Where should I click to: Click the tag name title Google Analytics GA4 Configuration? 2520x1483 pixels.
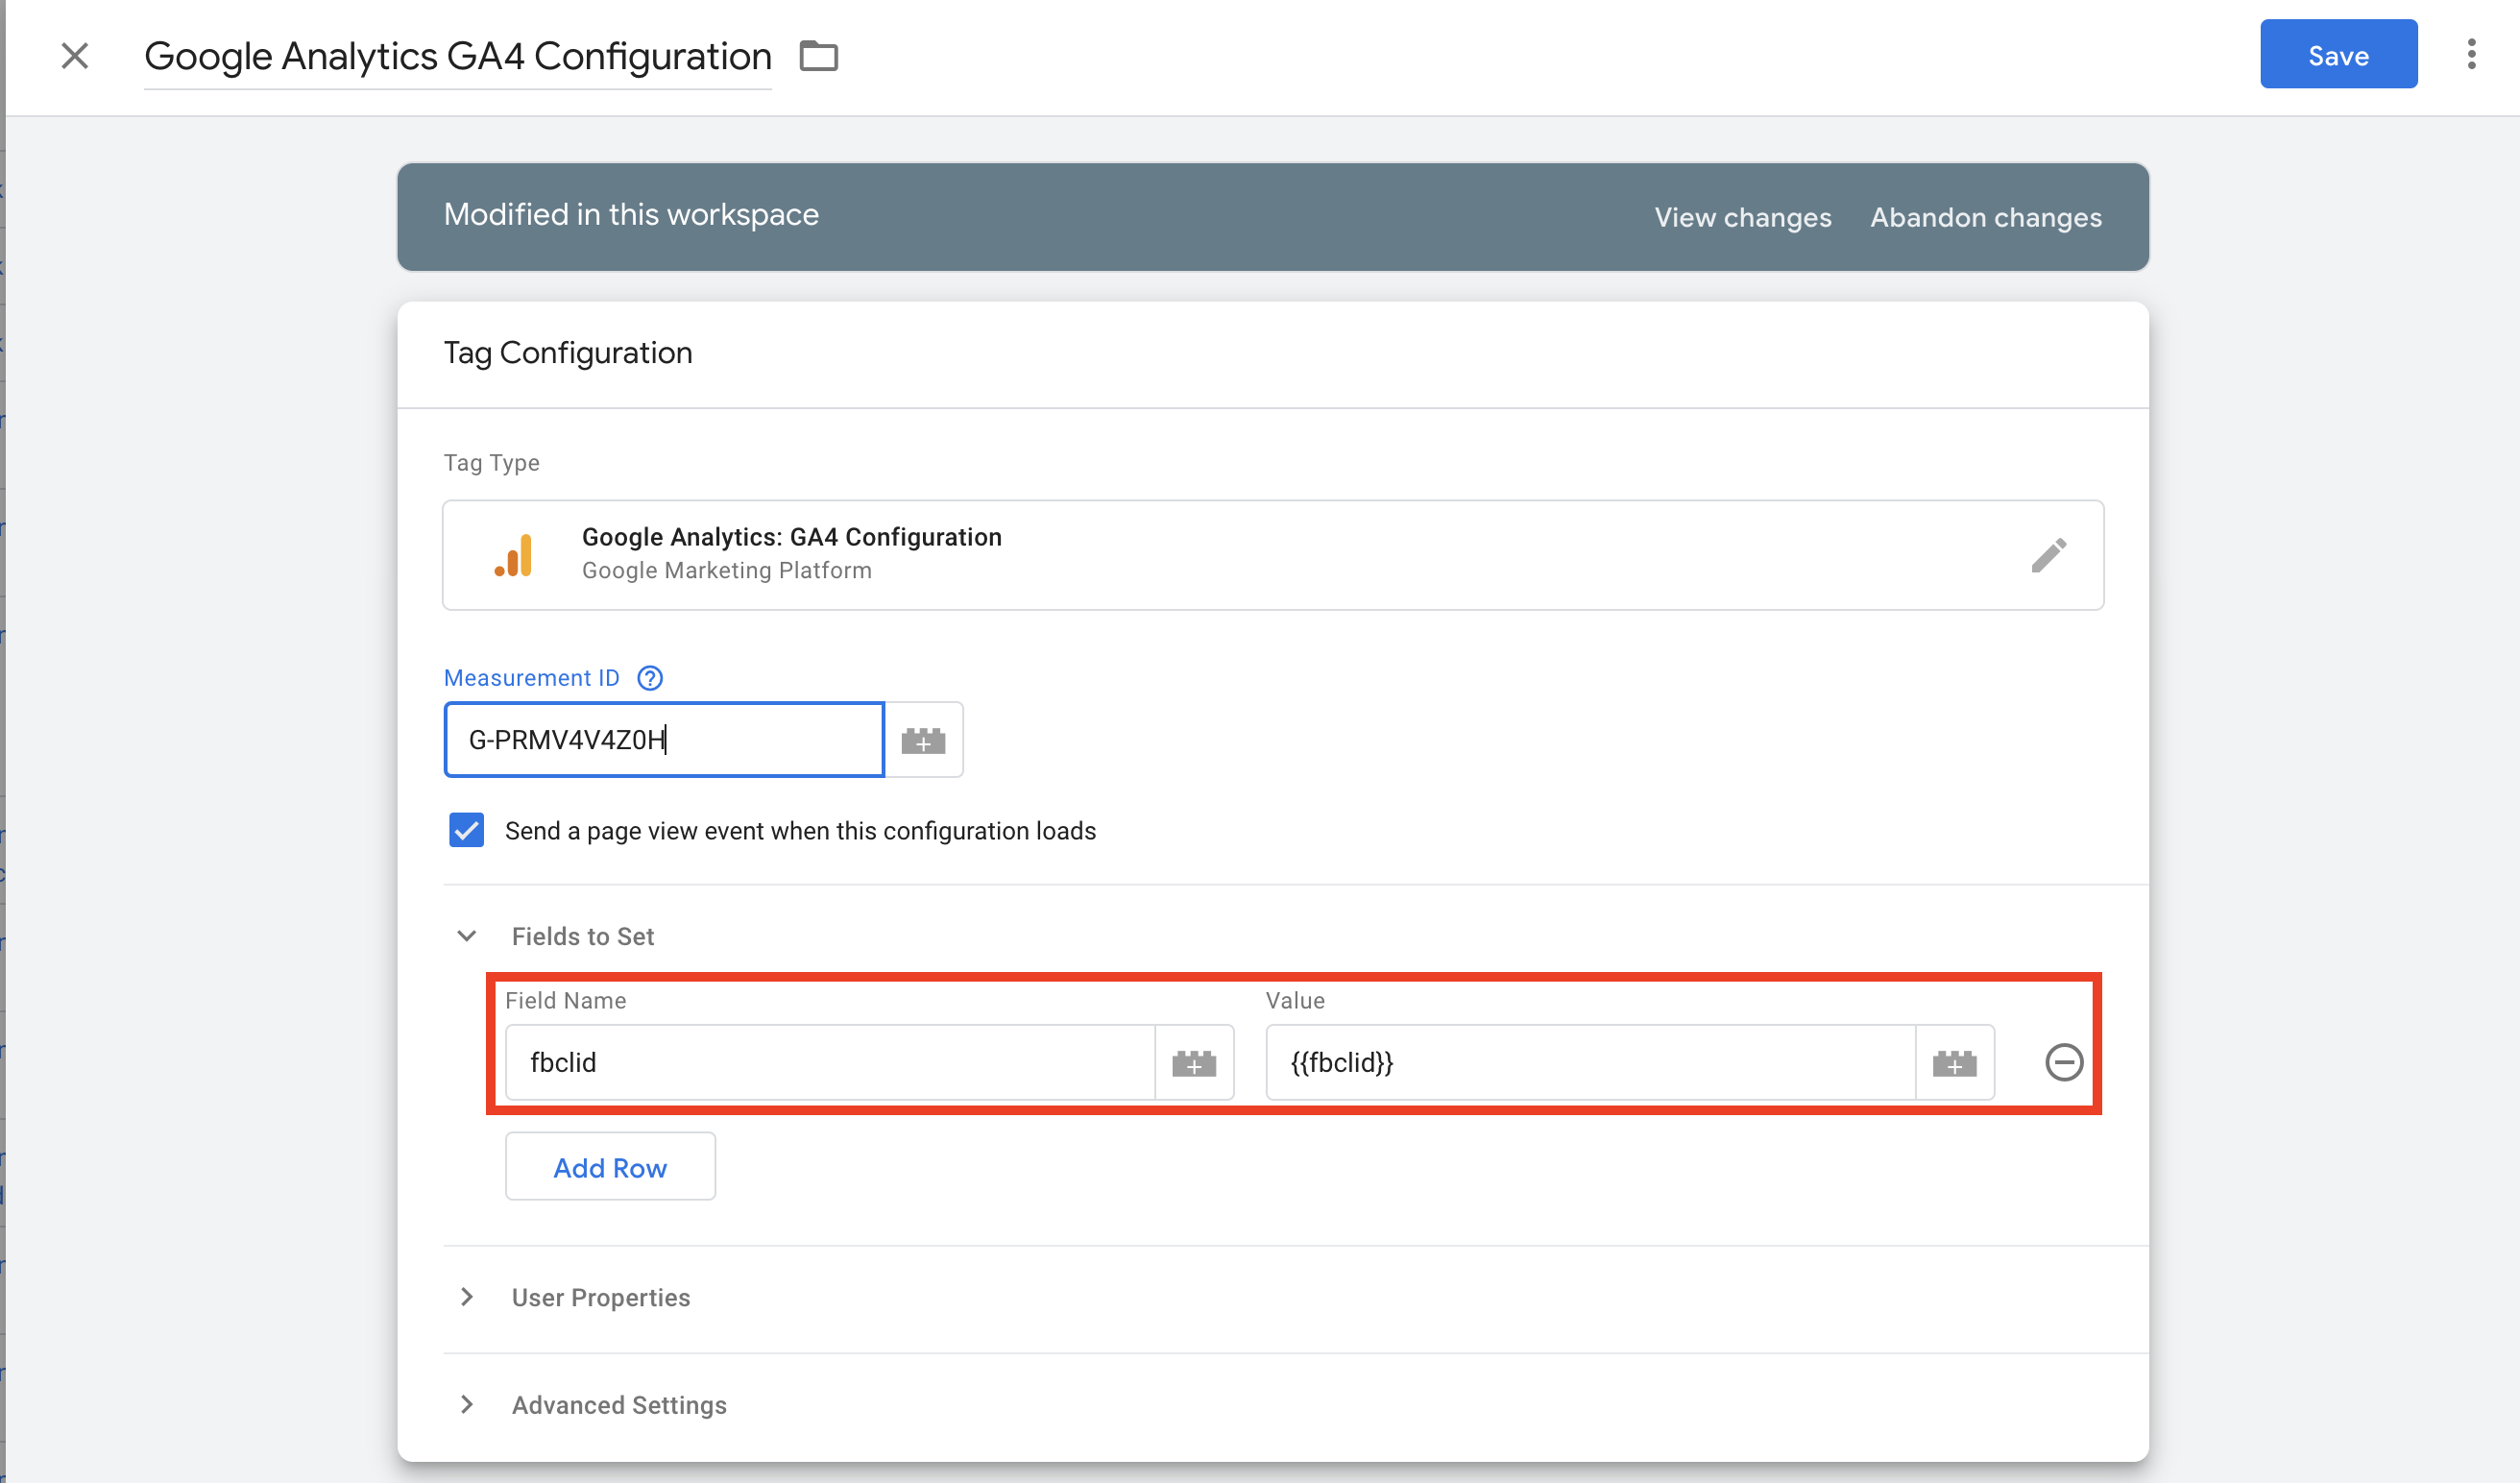click(x=458, y=56)
